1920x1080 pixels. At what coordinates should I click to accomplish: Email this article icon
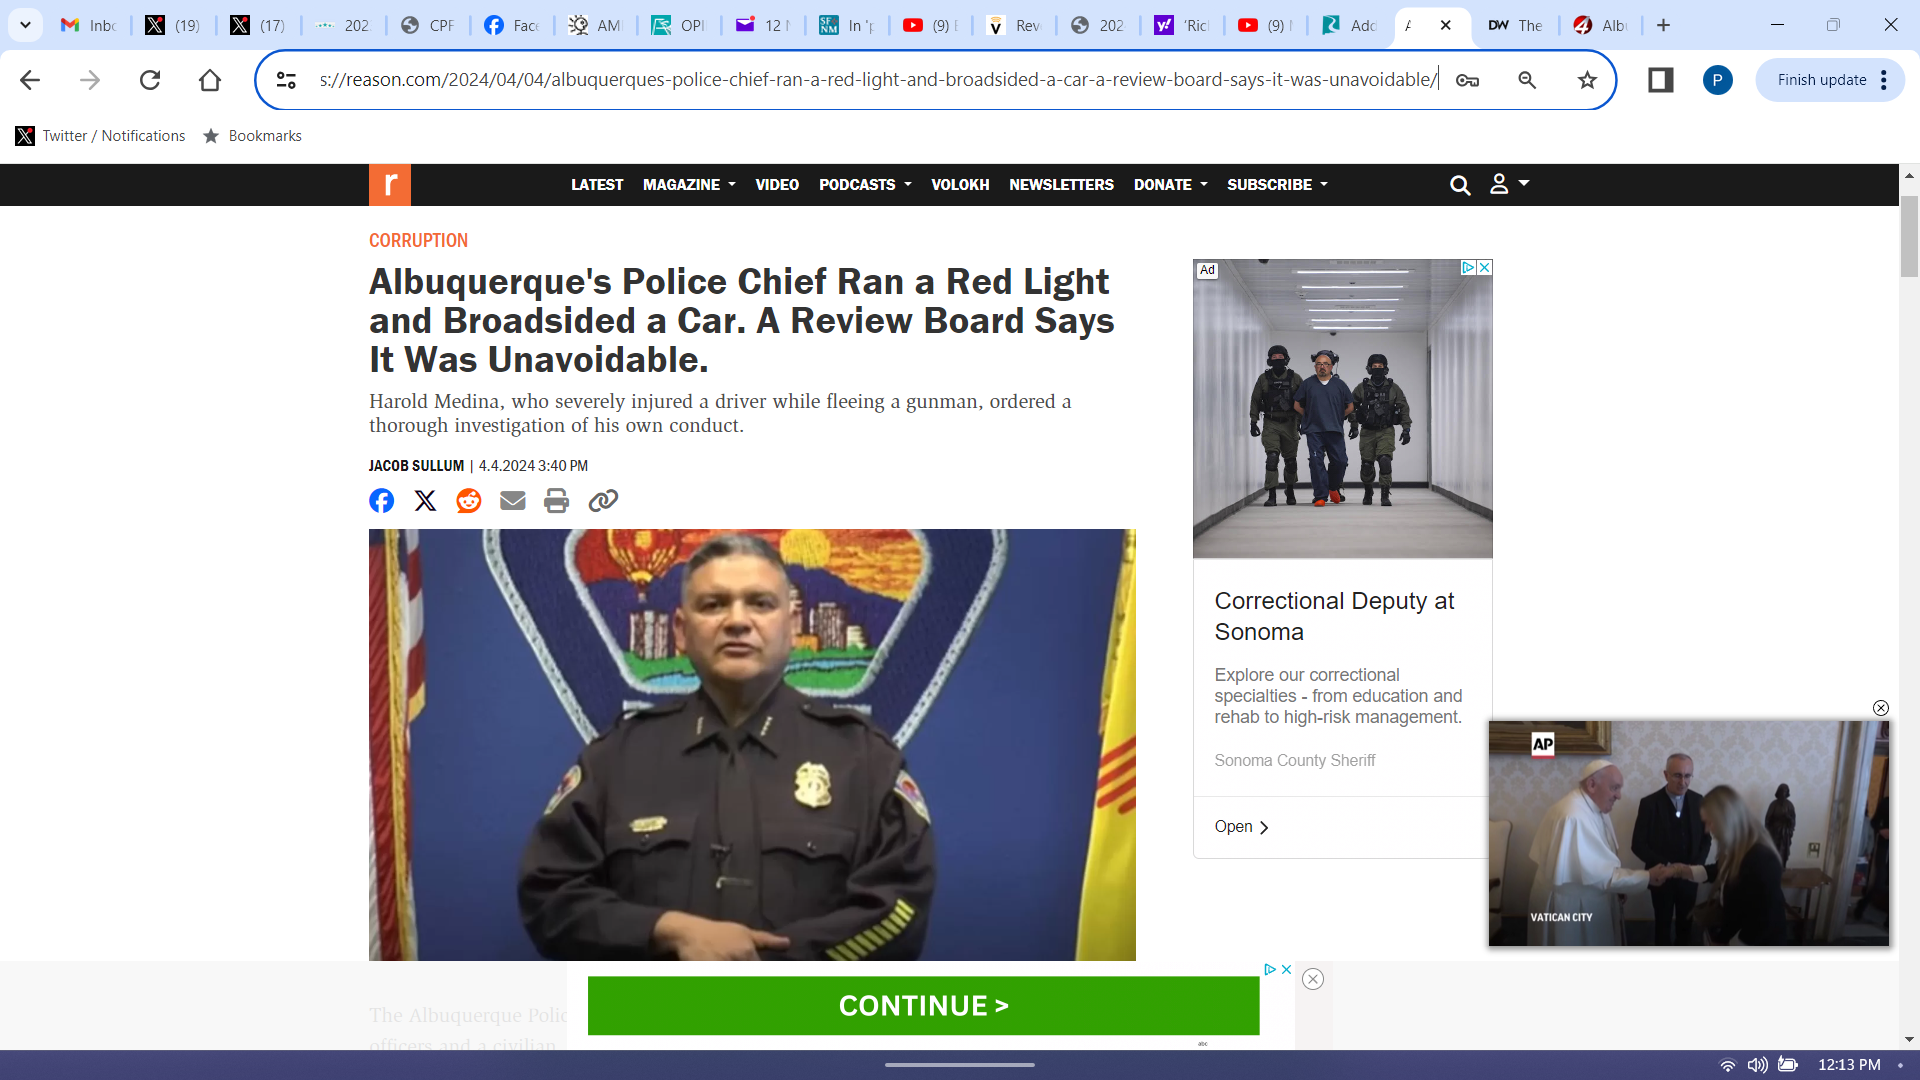coord(512,501)
